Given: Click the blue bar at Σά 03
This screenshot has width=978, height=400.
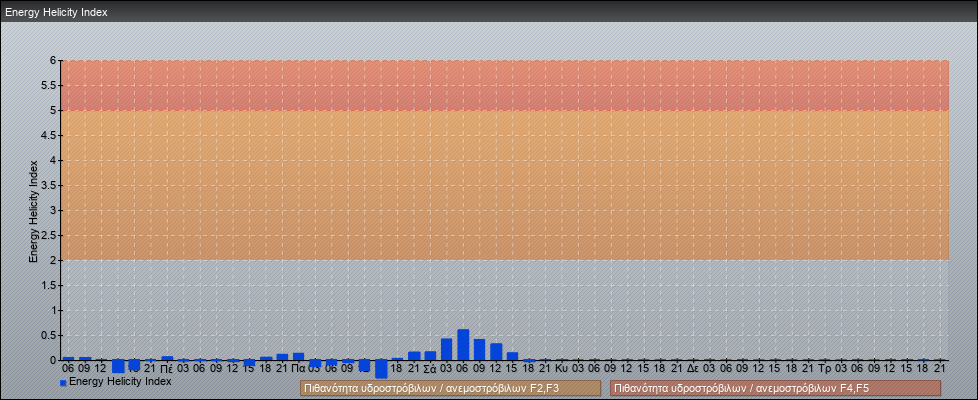Looking at the screenshot, I should [447, 349].
